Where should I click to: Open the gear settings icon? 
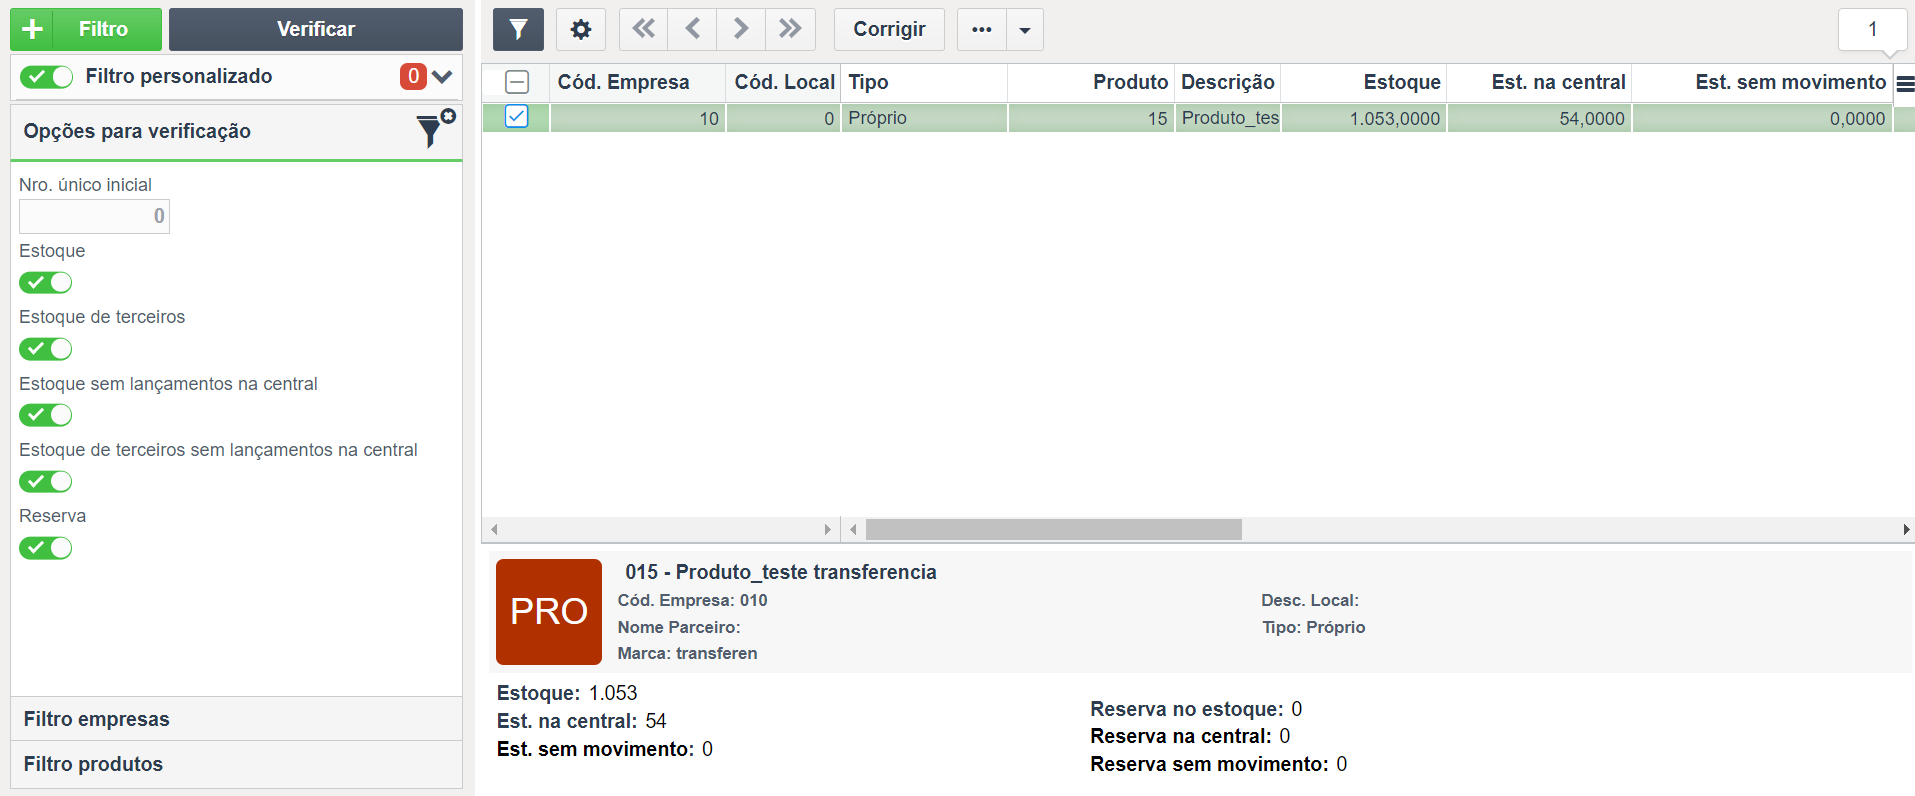581,30
